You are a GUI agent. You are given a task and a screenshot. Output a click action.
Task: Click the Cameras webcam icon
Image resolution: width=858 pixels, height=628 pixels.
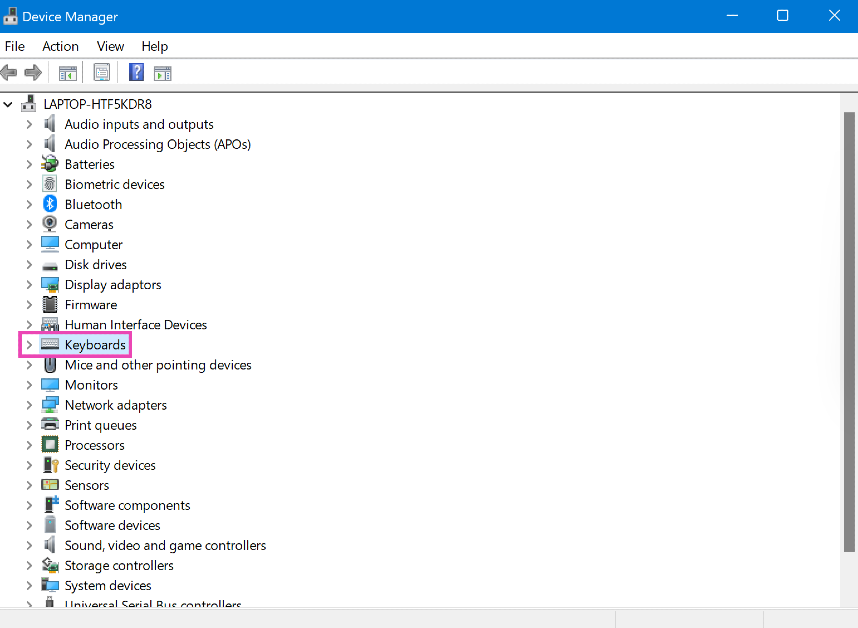pos(50,224)
